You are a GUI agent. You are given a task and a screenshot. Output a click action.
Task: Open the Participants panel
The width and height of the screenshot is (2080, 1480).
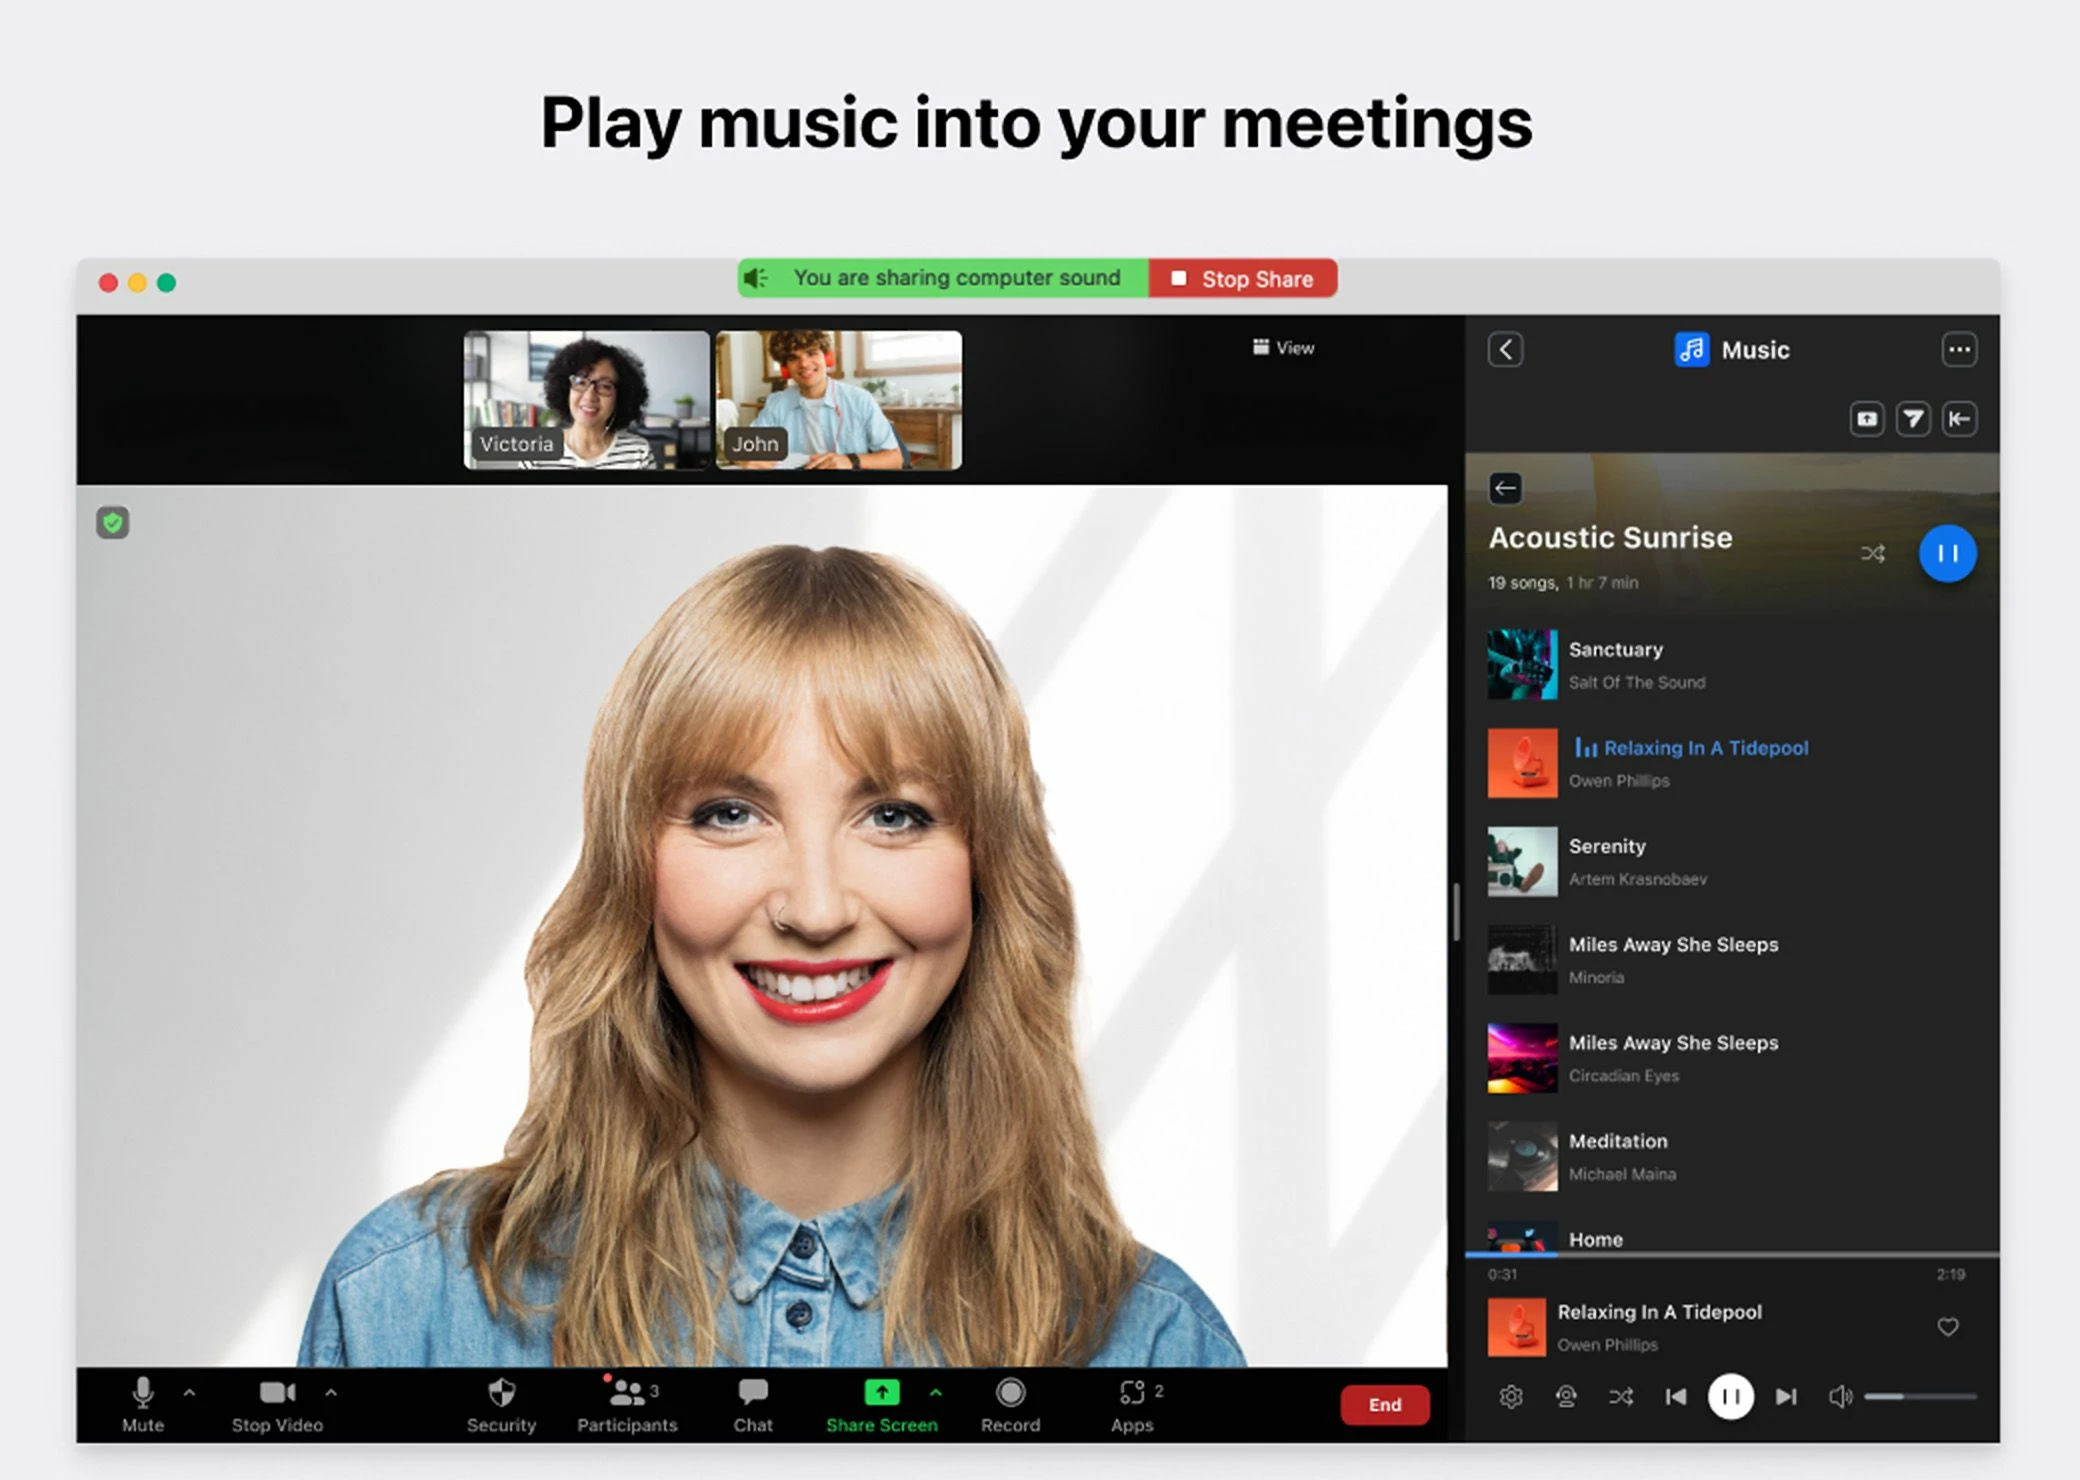pos(627,1402)
